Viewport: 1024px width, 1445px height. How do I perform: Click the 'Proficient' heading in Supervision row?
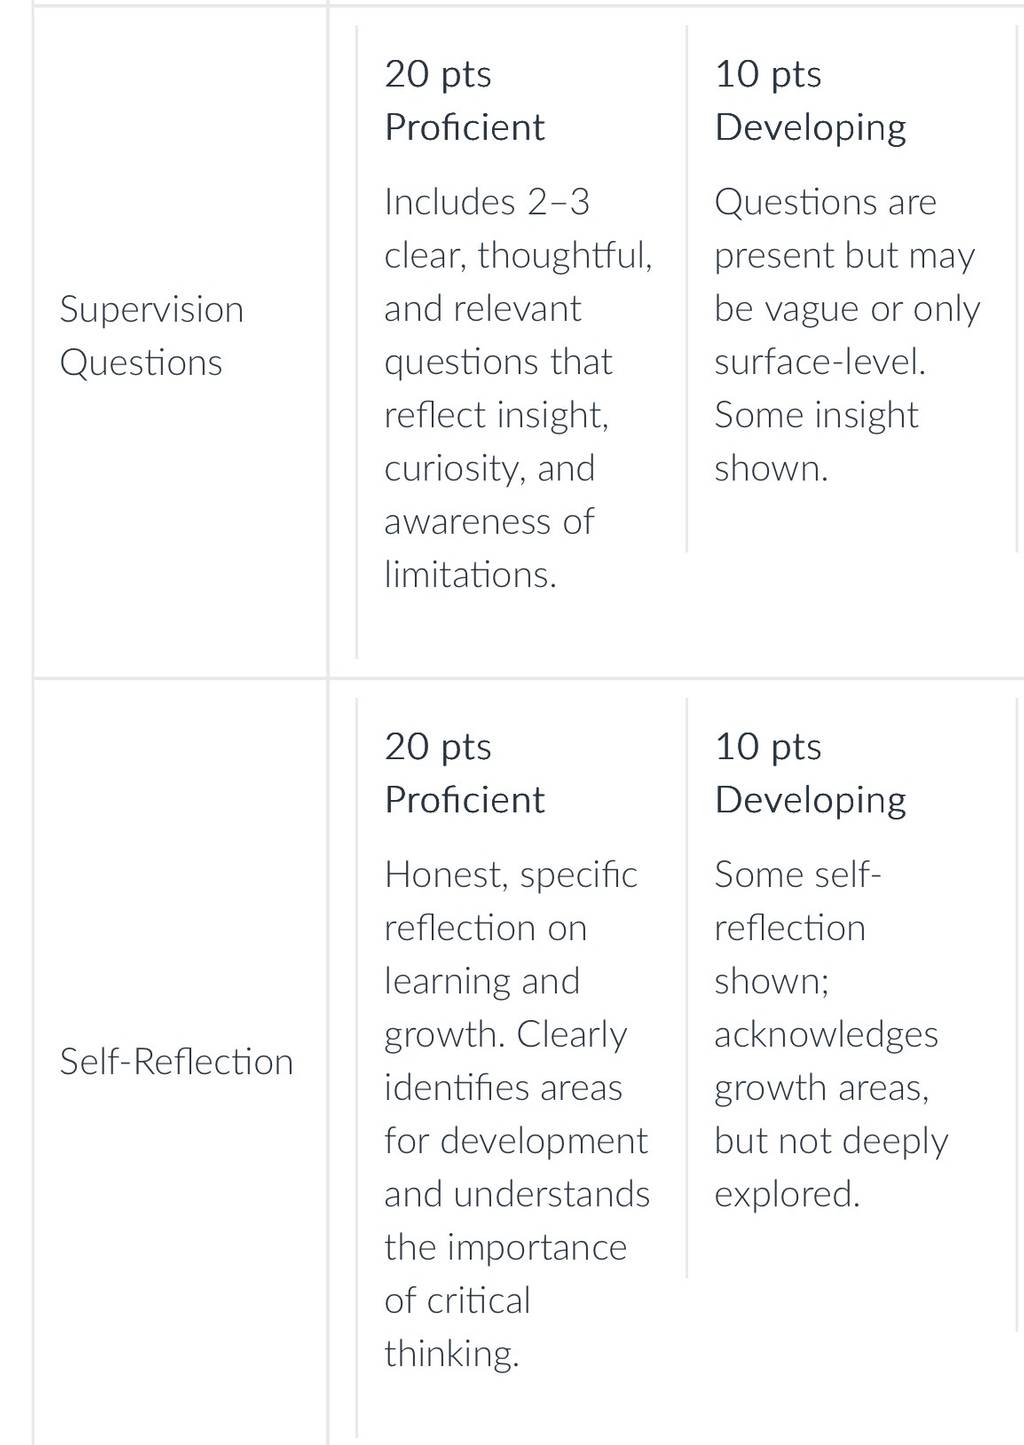click(x=465, y=128)
